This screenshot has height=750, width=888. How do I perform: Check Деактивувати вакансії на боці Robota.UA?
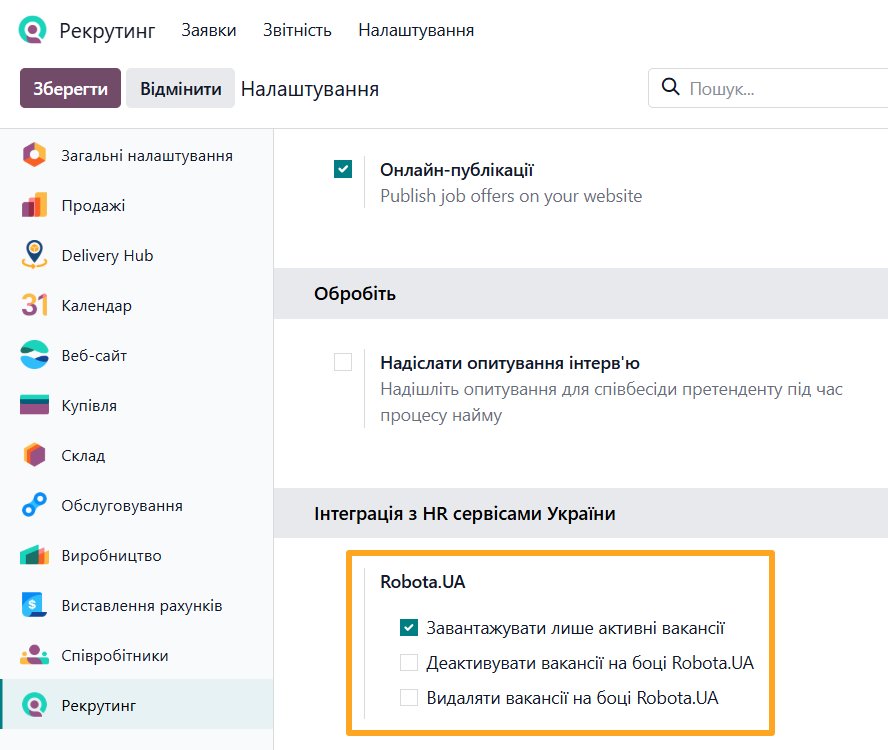tap(409, 662)
